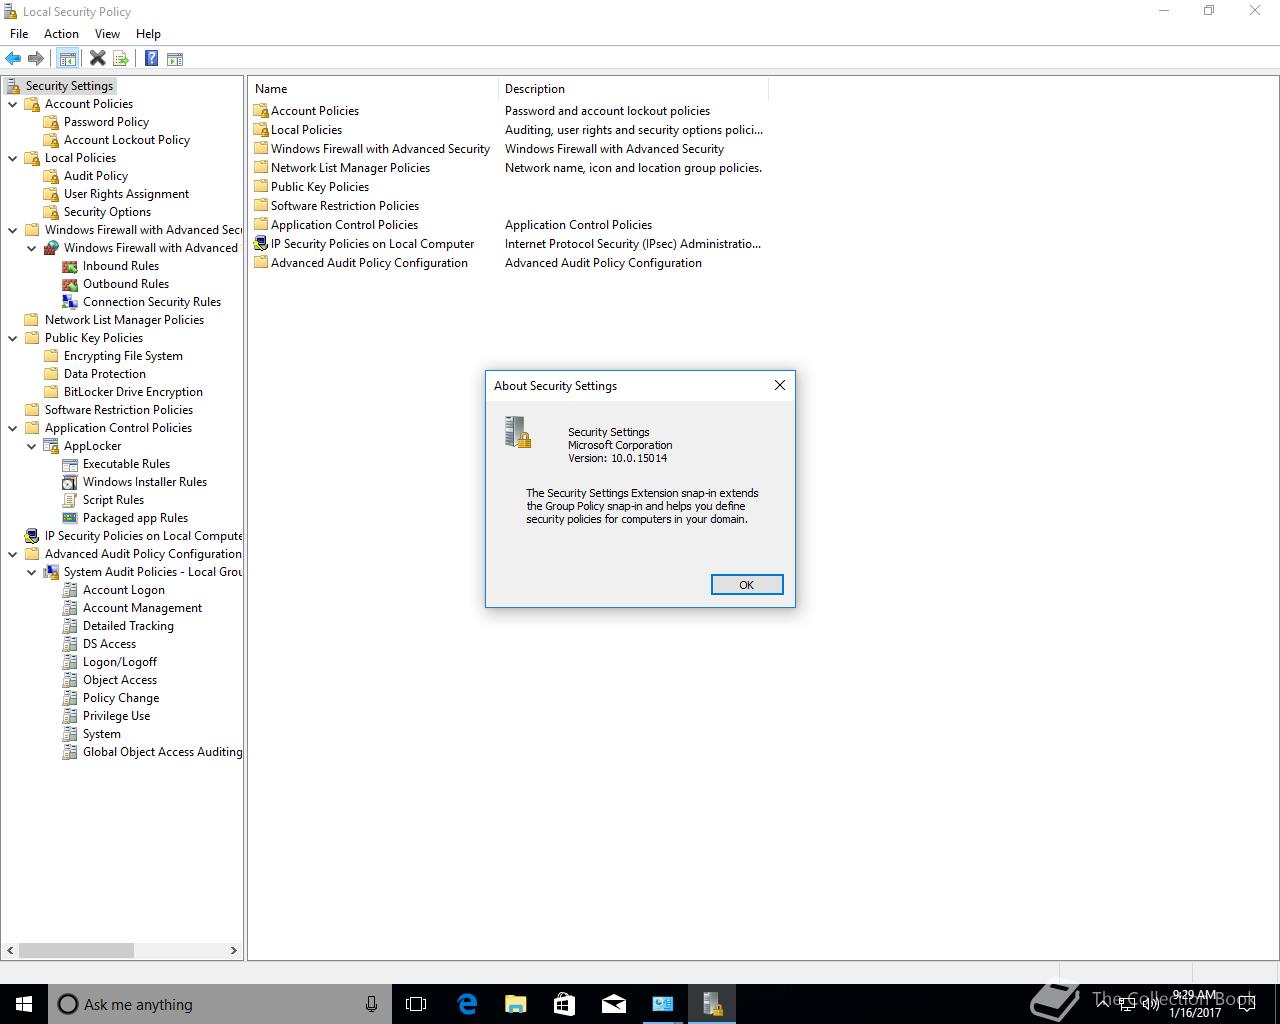Select Detailed Tracking audit category
1280x1024 pixels.
[x=128, y=626]
